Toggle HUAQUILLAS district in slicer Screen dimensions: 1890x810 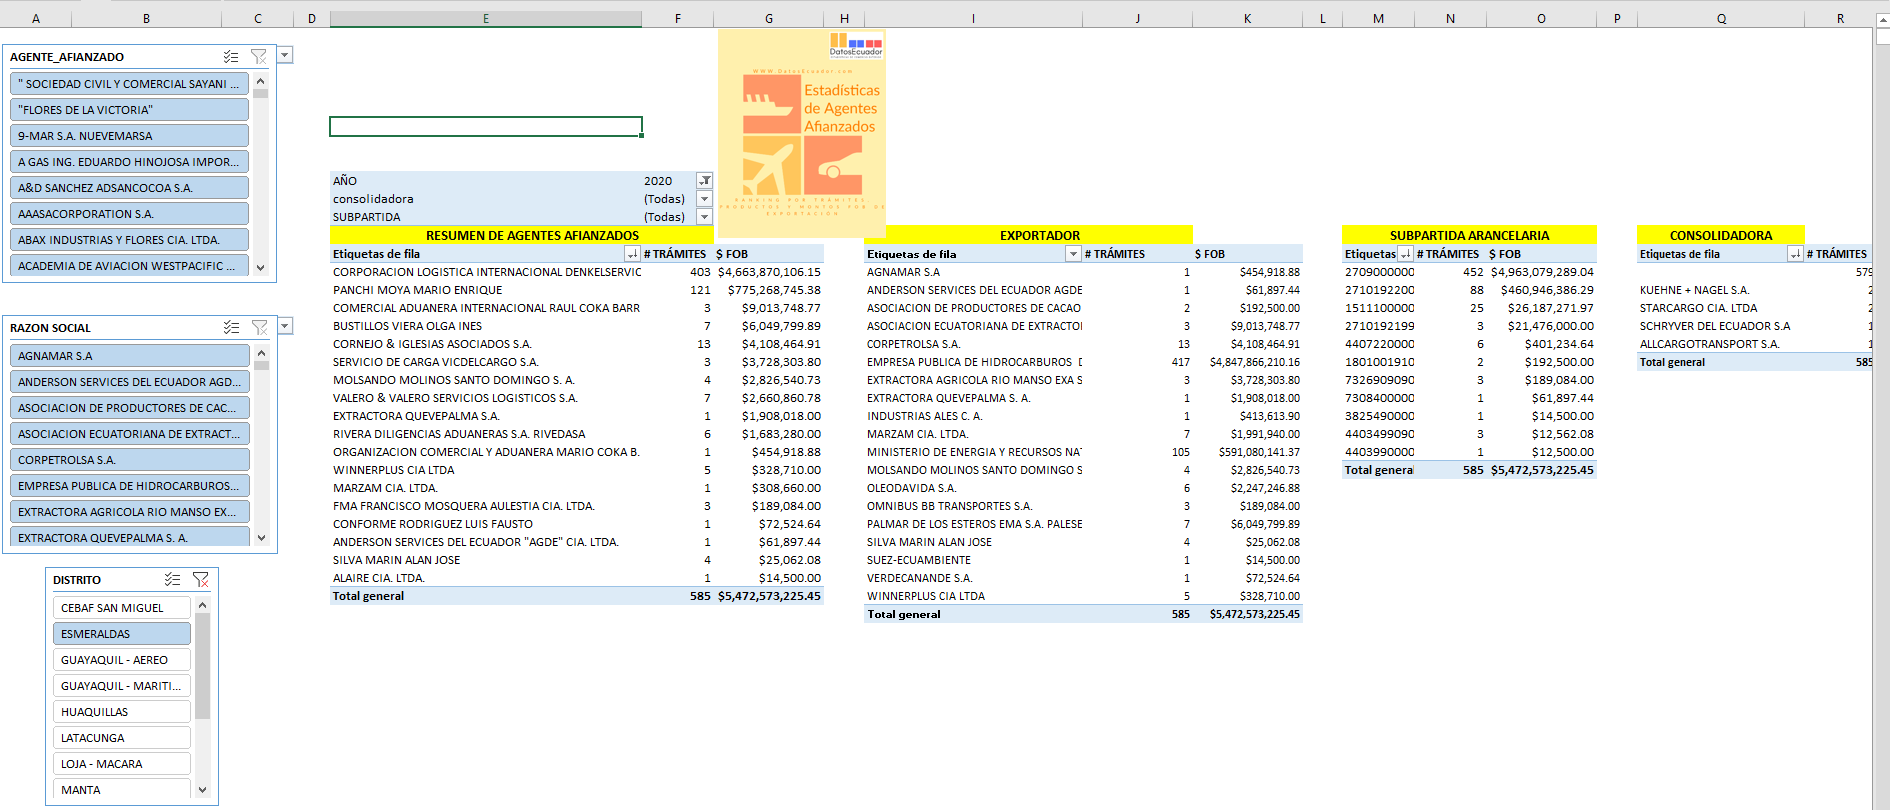(121, 712)
